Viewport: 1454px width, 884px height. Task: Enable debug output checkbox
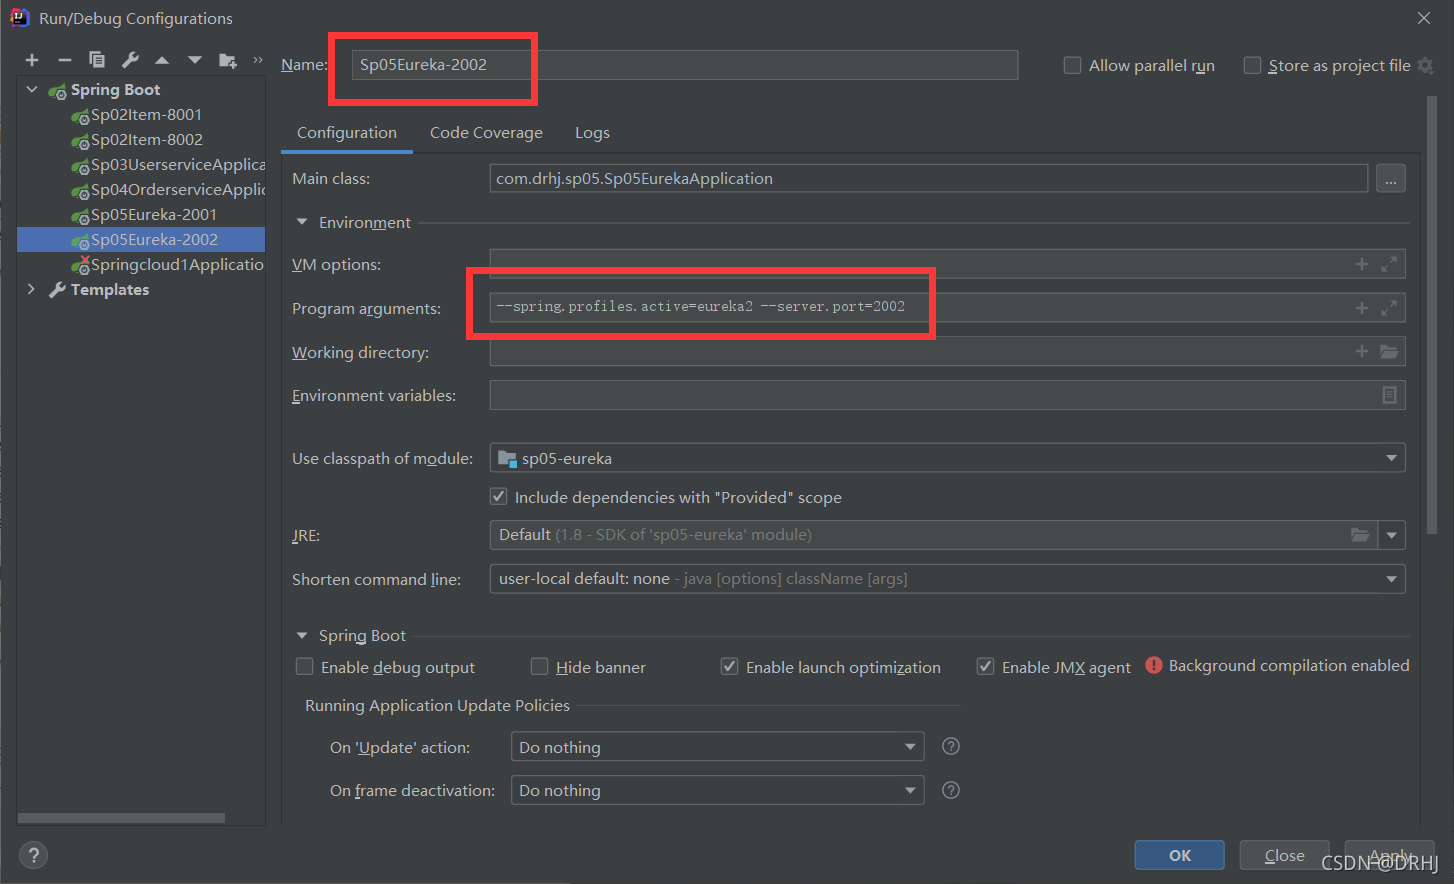pos(305,666)
